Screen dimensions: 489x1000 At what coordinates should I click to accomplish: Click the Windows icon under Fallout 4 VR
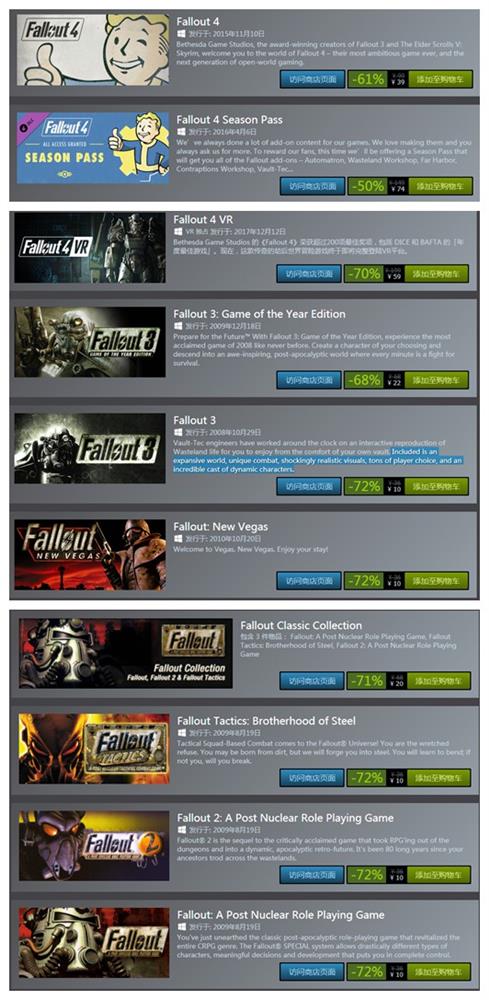[x=178, y=232]
